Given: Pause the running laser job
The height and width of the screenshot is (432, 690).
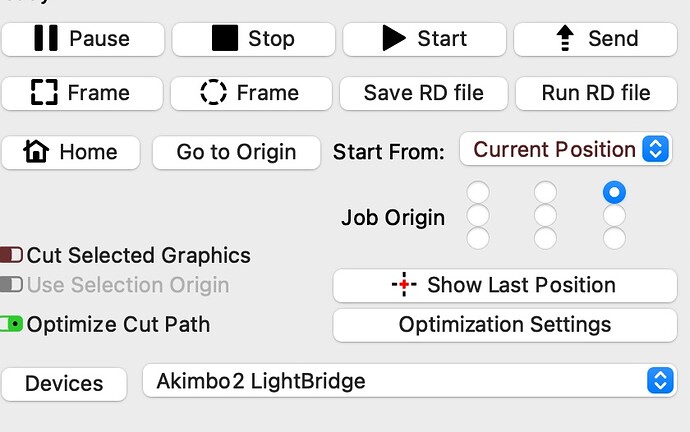Looking at the screenshot, I should [x=83, y=39].
